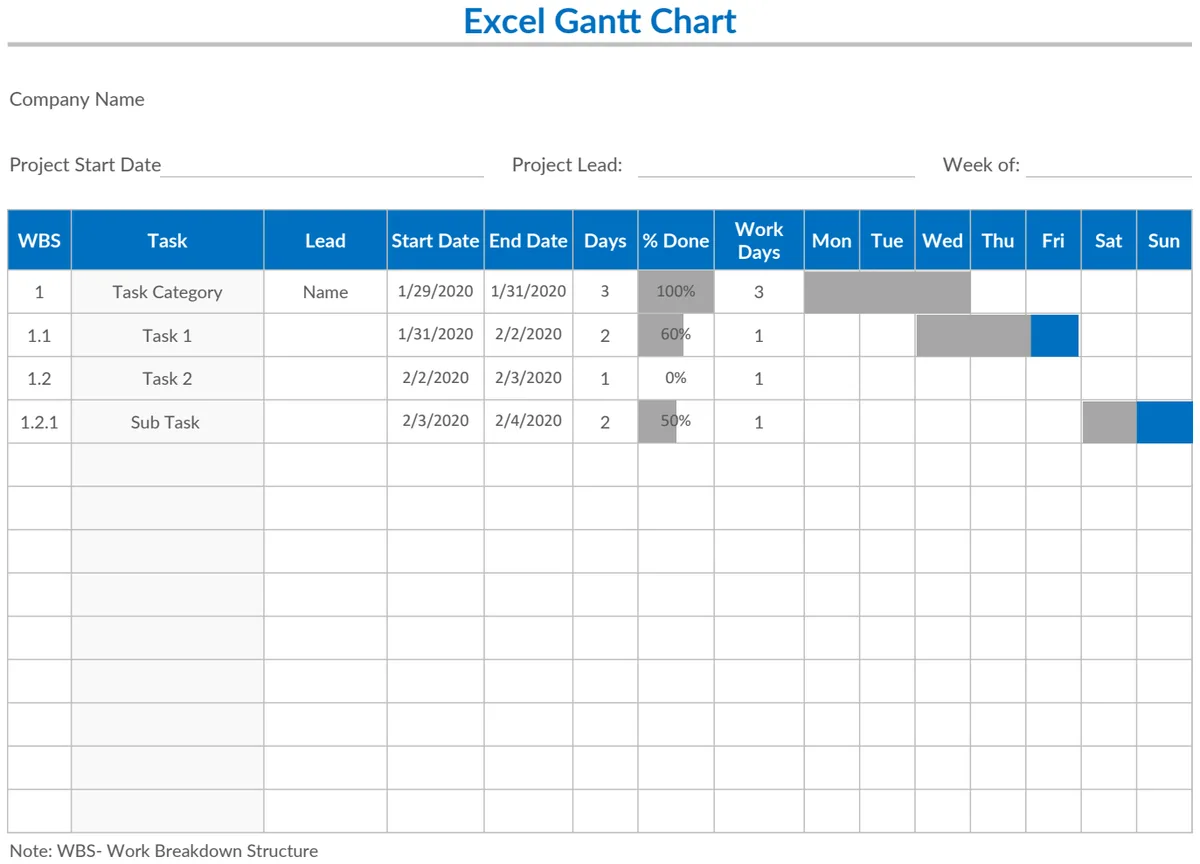
Task: Click the blue Friday bar for Task 1
Action: coord(1054,335)
